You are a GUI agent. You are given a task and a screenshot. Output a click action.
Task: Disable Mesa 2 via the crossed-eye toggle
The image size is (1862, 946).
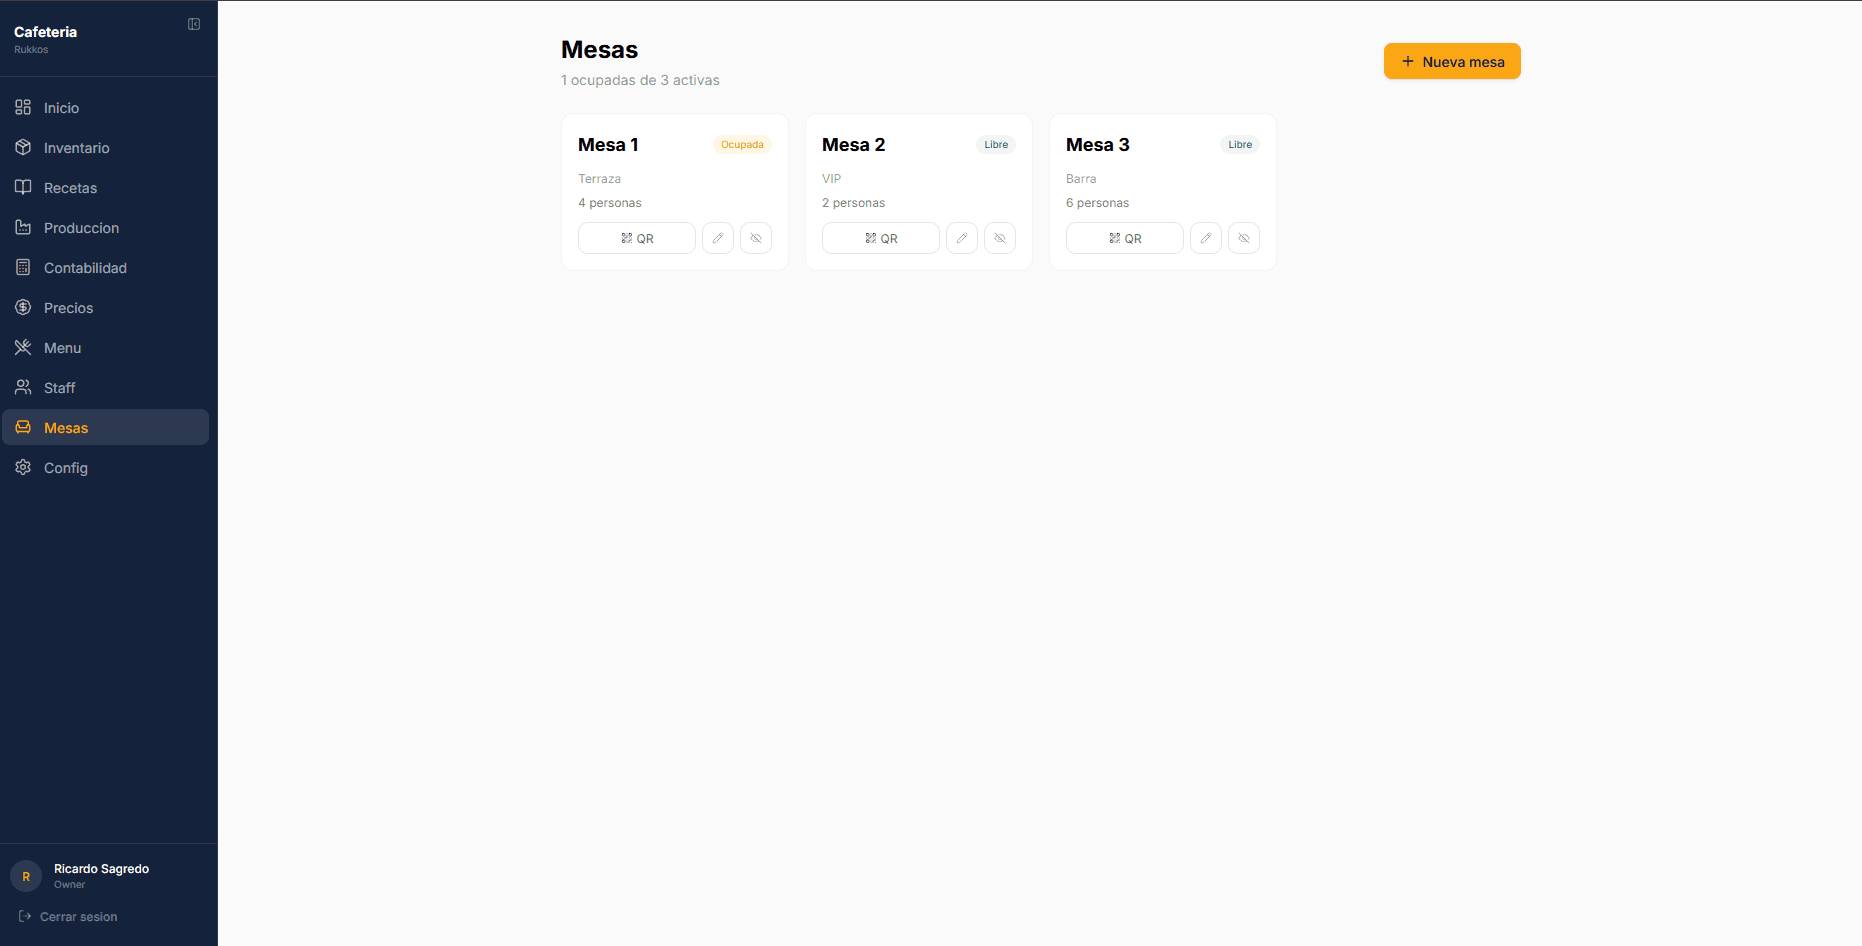pyautogui.click(x=999, y=238)
